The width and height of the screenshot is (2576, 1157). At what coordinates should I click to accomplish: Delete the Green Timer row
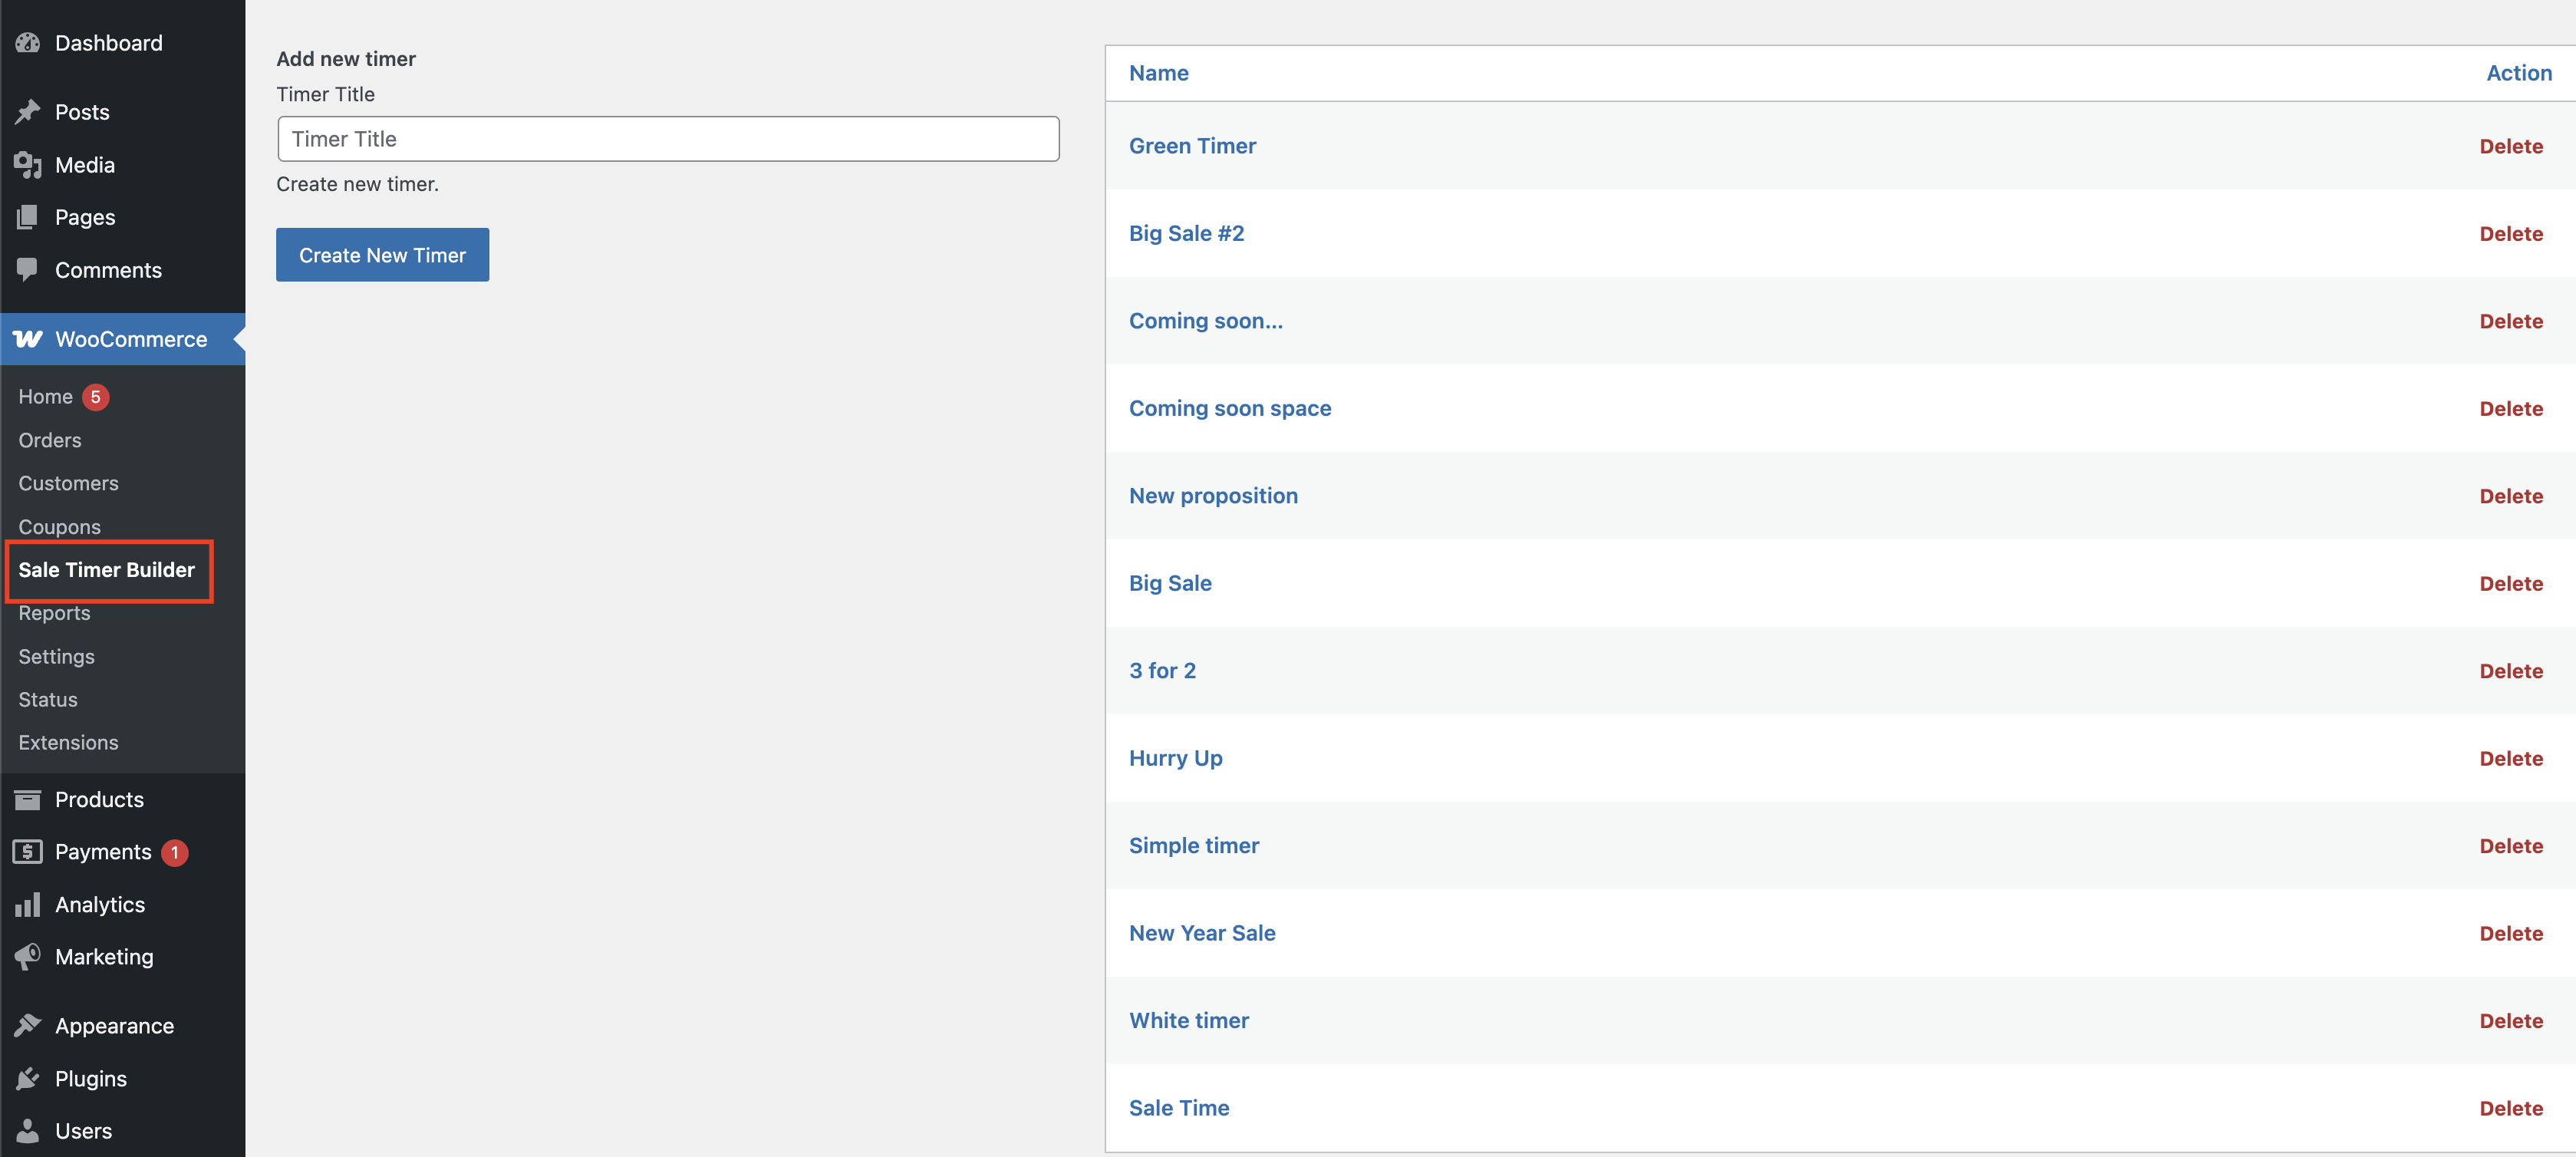[2511, 146]
